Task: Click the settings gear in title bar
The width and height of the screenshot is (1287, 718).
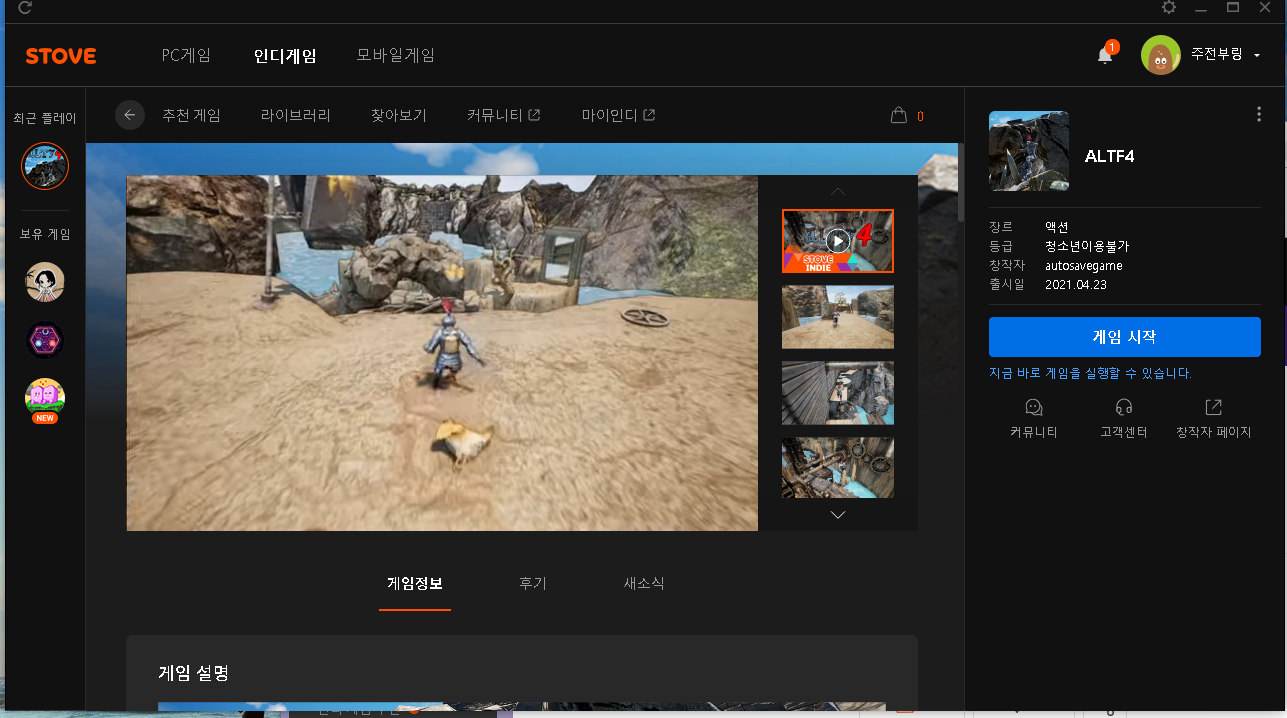Action: tap(1169, 8)
